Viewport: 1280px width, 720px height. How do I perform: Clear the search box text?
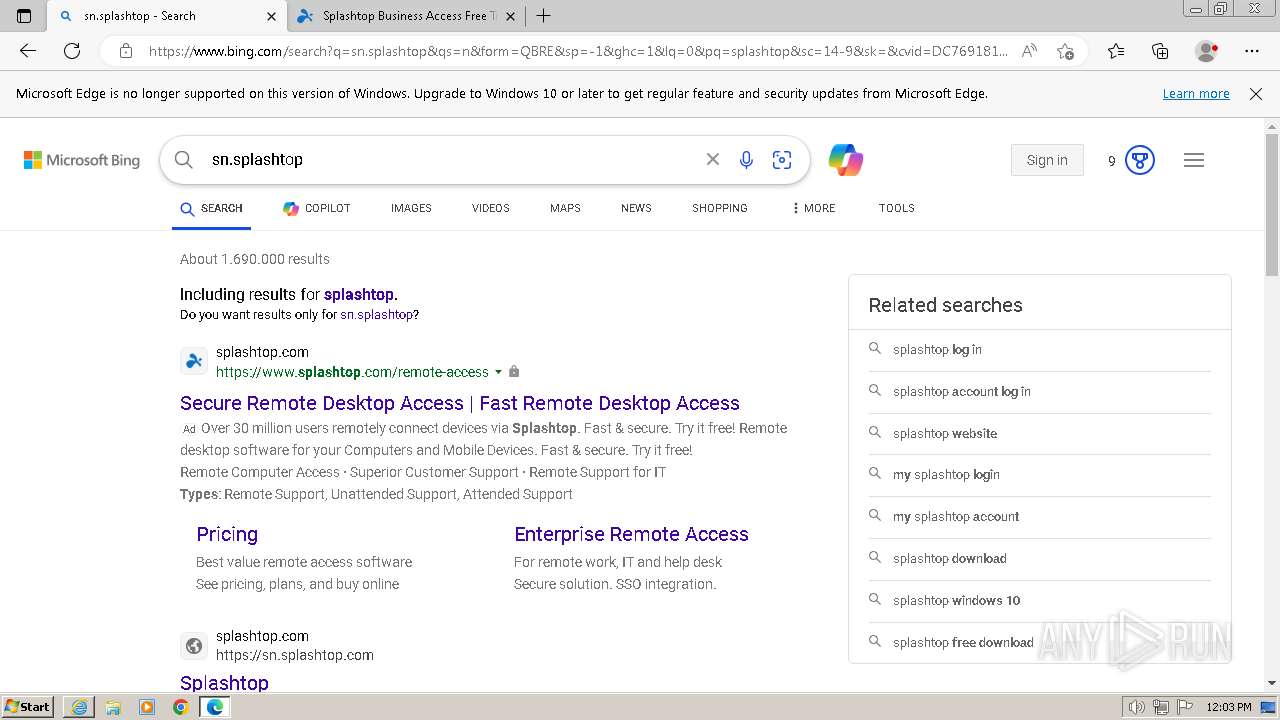click(712, 159)
